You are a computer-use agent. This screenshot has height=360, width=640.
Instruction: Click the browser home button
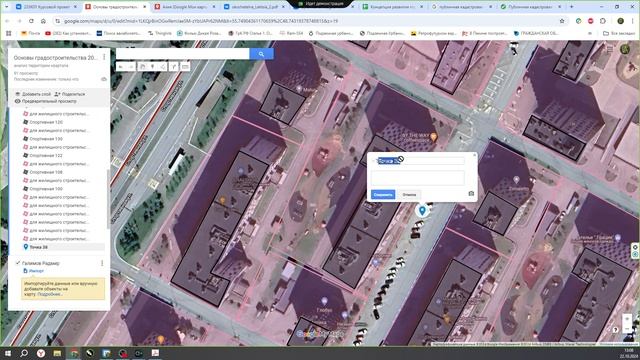(x=43, y=21)
